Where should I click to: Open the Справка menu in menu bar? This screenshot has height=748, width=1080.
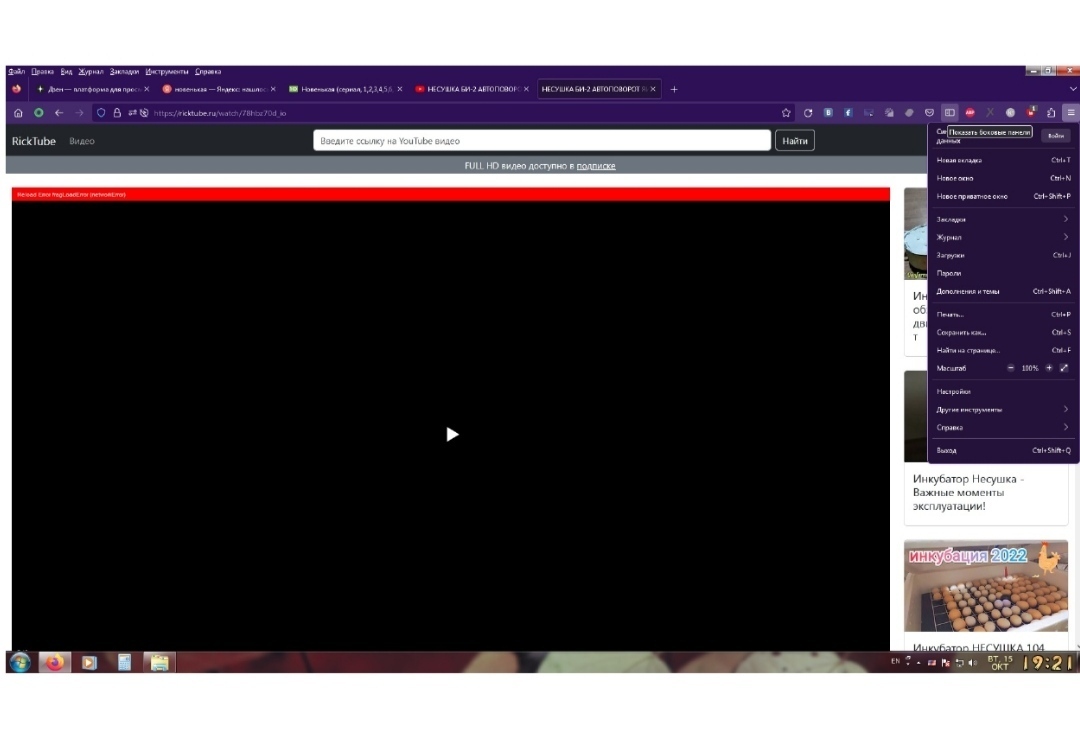click(208, 72)
